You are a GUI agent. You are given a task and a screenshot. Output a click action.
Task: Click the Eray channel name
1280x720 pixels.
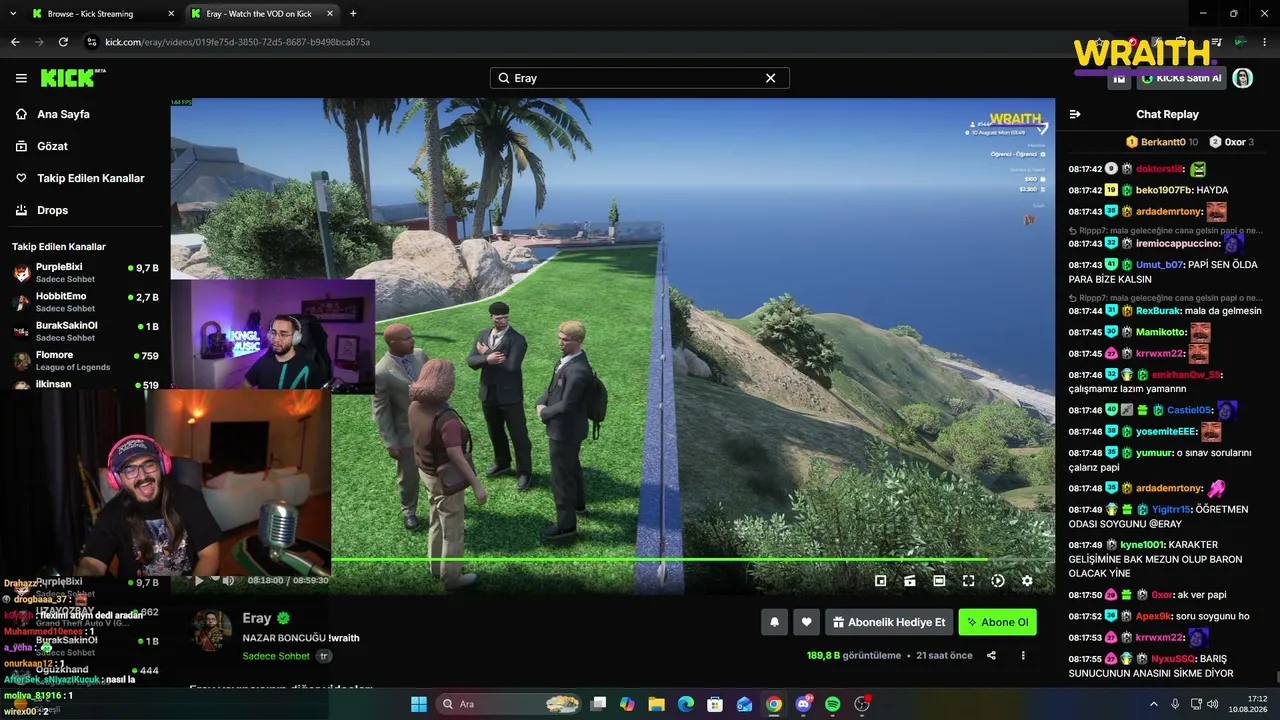257,619
